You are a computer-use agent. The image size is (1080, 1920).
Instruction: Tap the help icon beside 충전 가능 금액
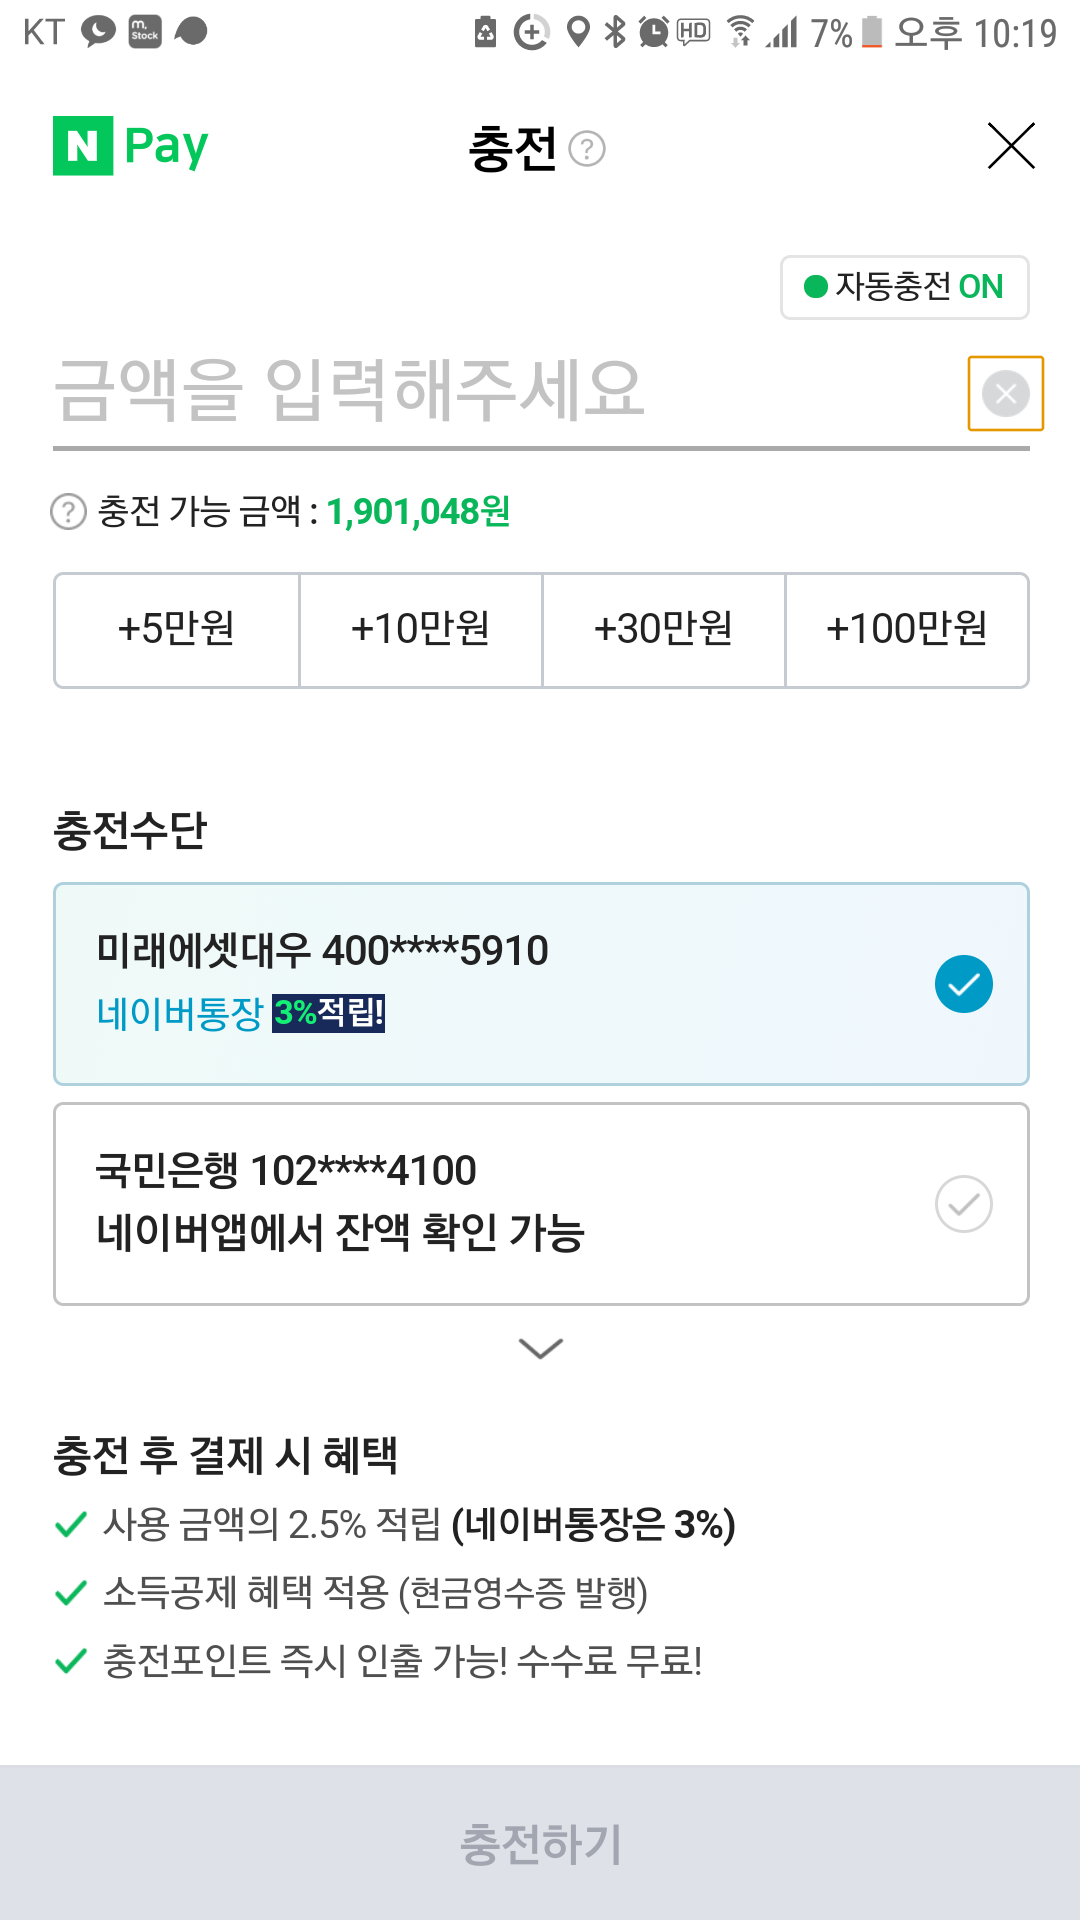pyautogui.click(x=68, y=512)
